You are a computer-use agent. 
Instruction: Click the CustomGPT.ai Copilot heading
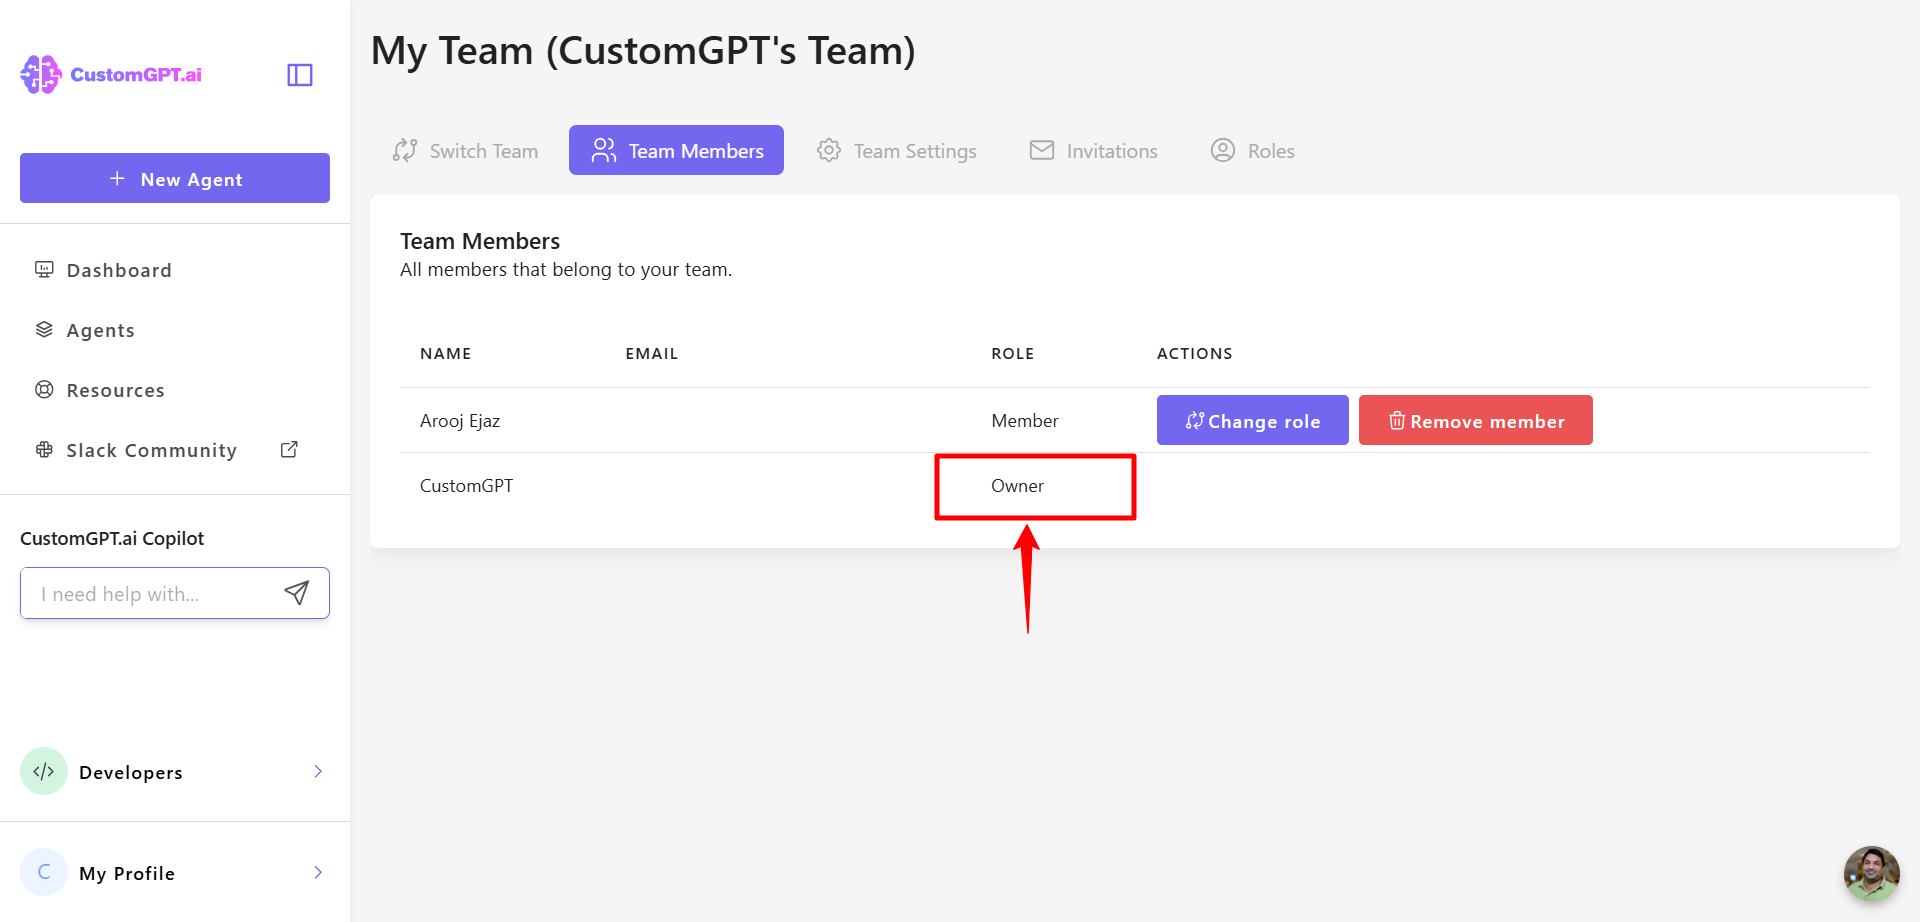[112, 538]
